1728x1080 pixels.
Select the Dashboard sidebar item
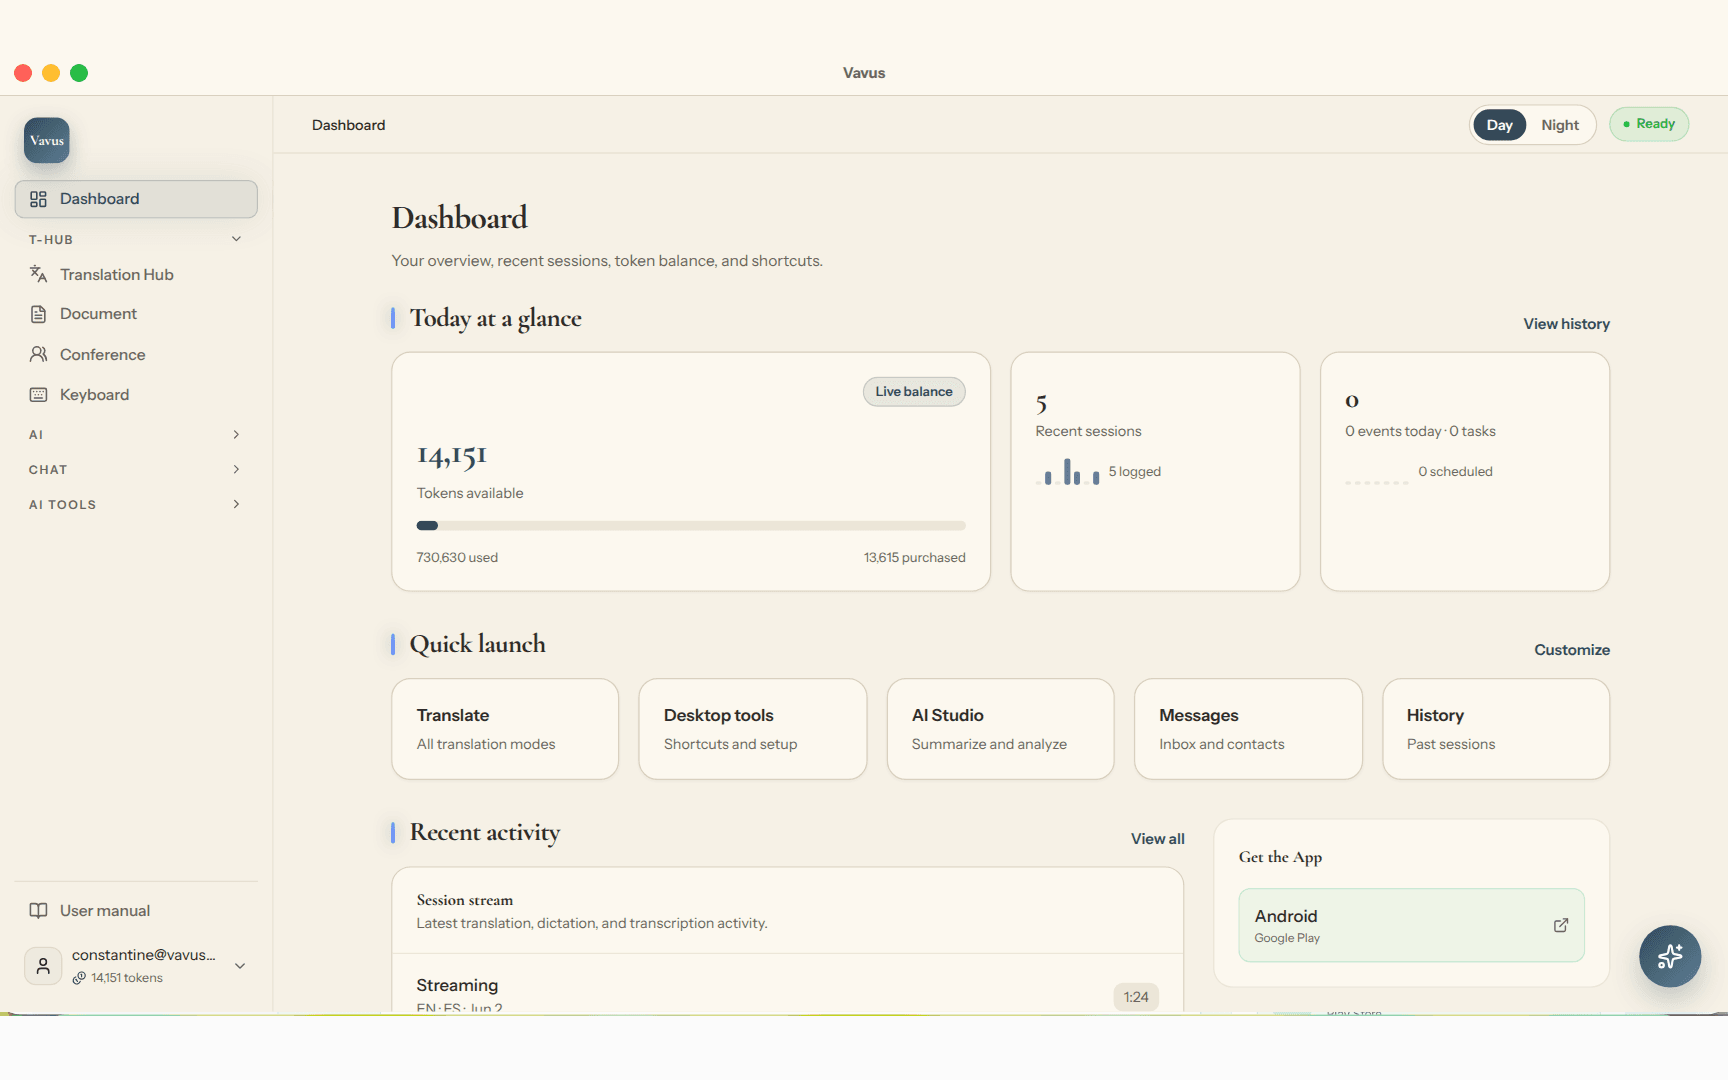(x=136, y=199)
